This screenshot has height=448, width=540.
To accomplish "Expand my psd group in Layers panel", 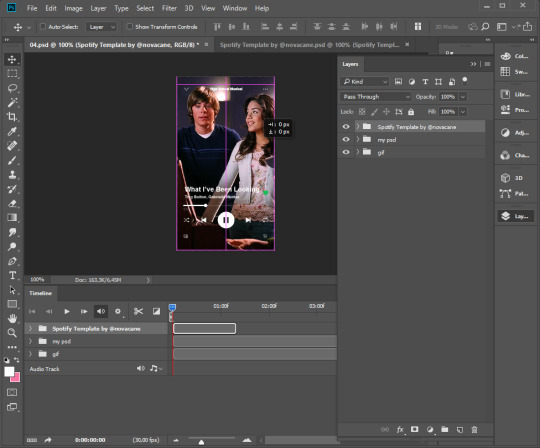I will 358,139.
